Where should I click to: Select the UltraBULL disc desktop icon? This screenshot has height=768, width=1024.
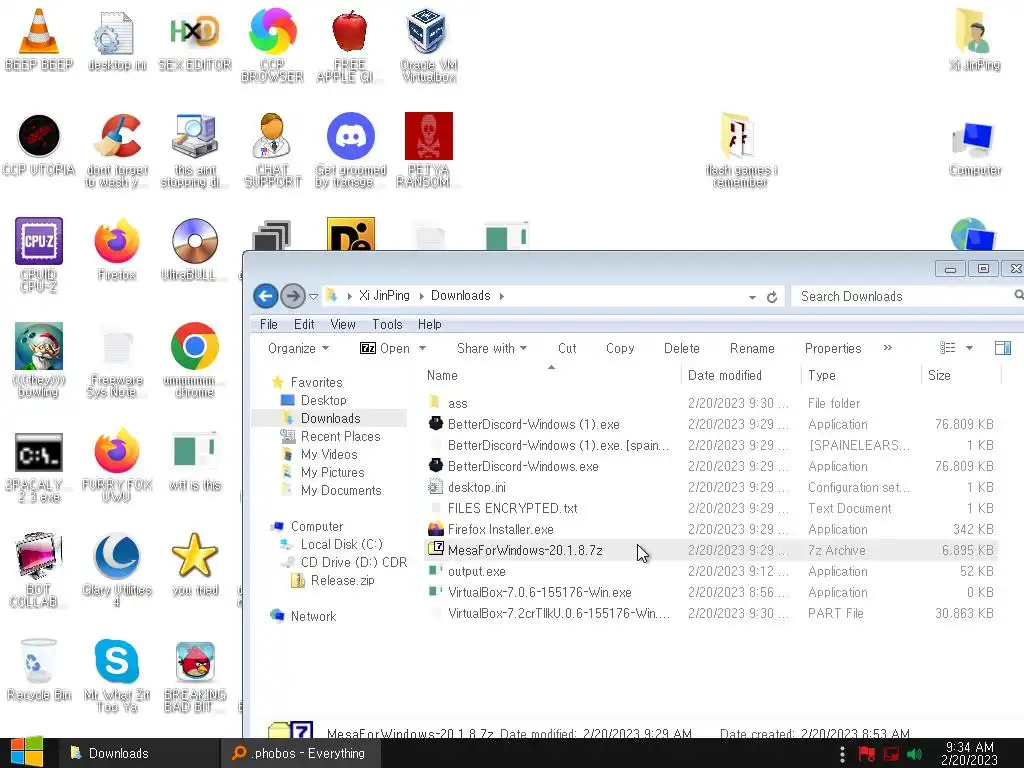pos(195,249)
